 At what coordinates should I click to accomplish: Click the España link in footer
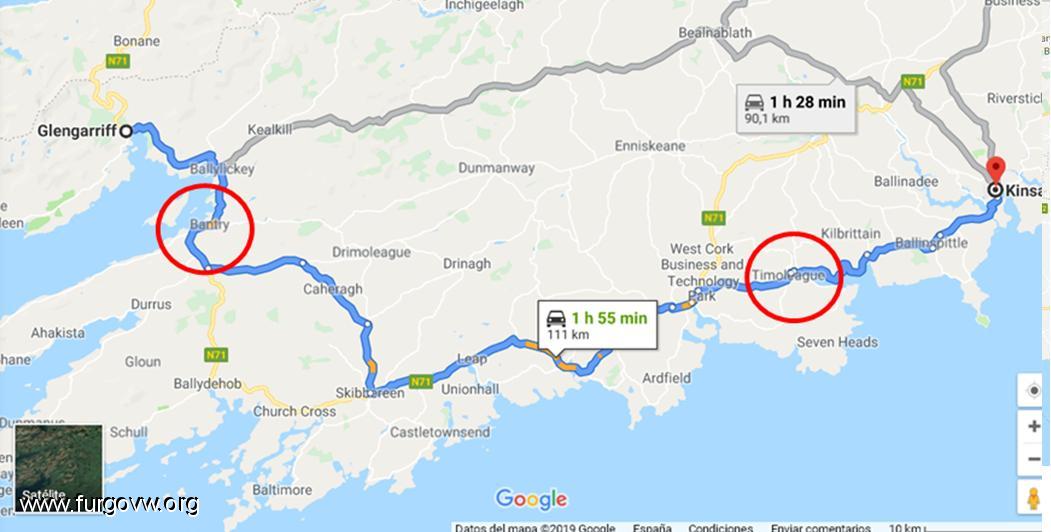(x=652, y=527)
